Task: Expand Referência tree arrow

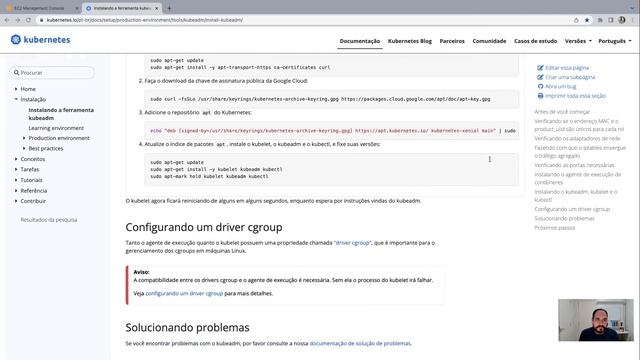Action: tap(16, 191)
